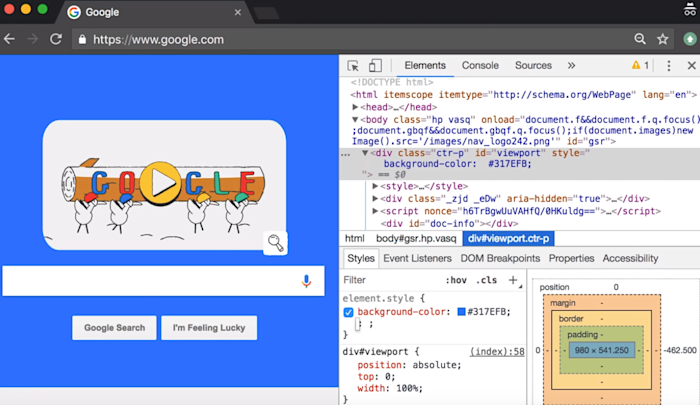Click the #317EFB color value text
Image resolution: width=700 pixels, height=405 pixels.
coord(487,312)
